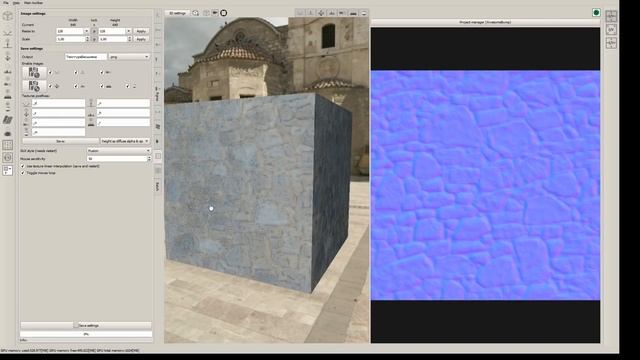Click the bold circle icon in 3D toolbar

pos(224,13)
